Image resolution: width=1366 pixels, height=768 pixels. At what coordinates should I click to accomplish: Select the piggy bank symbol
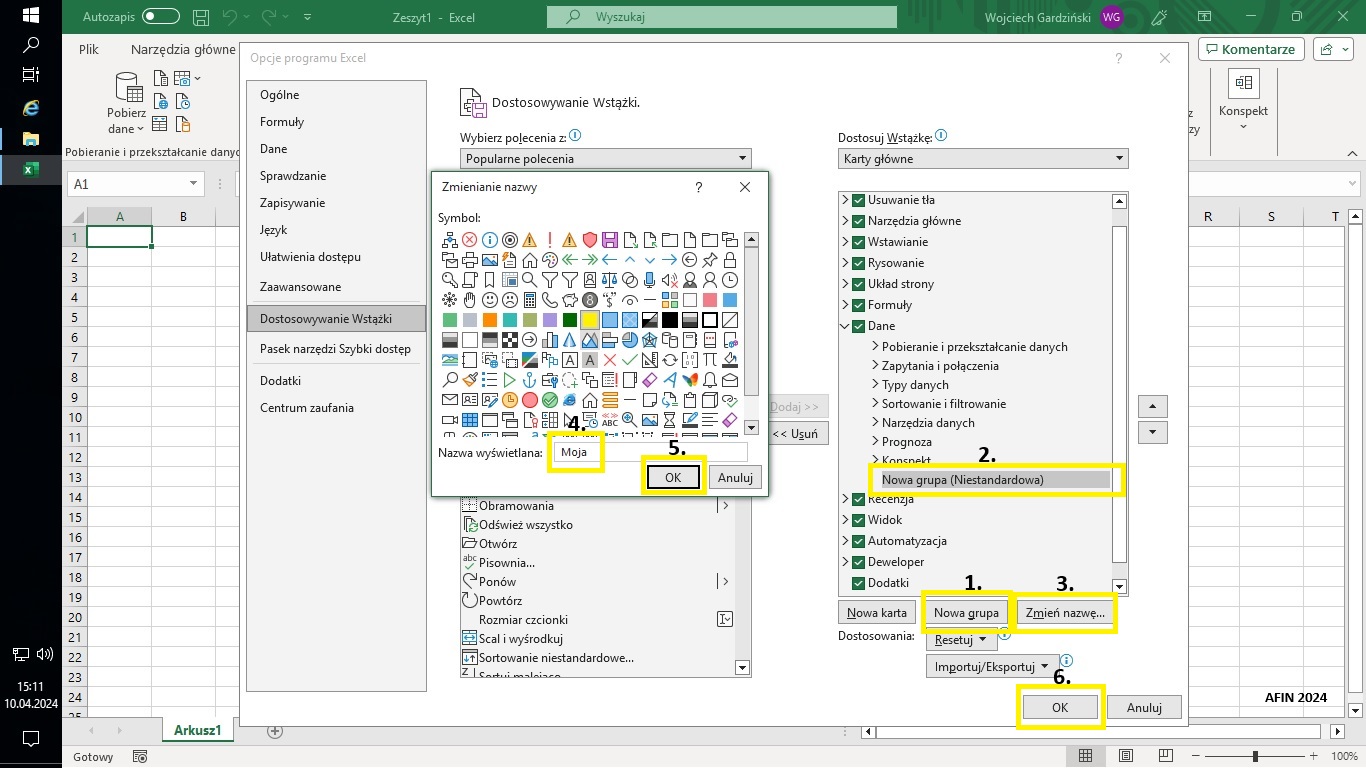(x=570, y=300)
